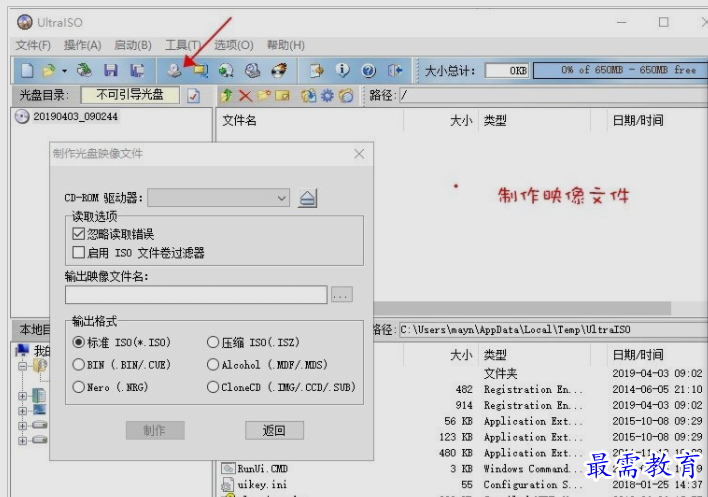
Task: Click the 大小总计 0KB value box
Action: click(507, 70)
